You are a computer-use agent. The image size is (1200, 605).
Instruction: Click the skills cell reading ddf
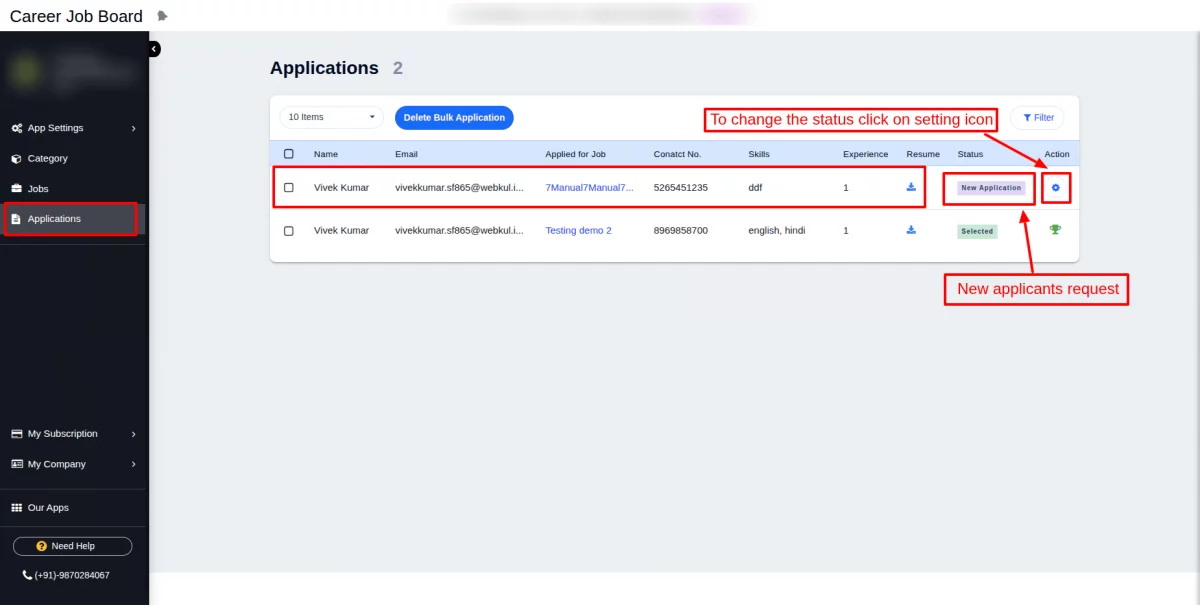point(755,187)
